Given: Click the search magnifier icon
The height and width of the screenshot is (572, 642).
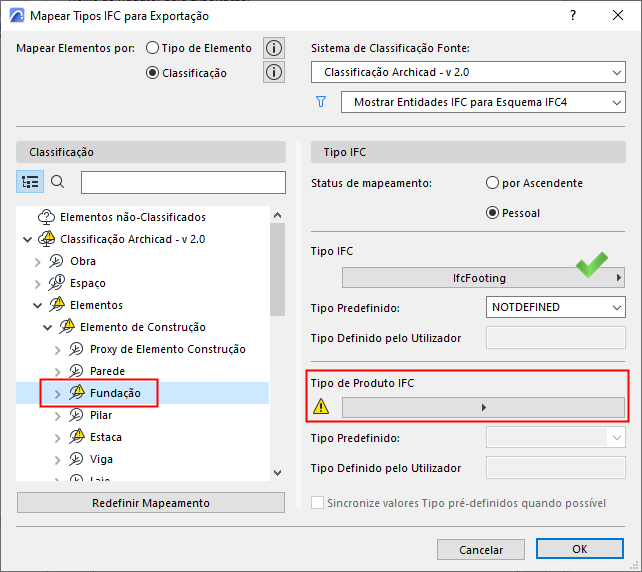Looking at the screenshot, I should (58, 182).
